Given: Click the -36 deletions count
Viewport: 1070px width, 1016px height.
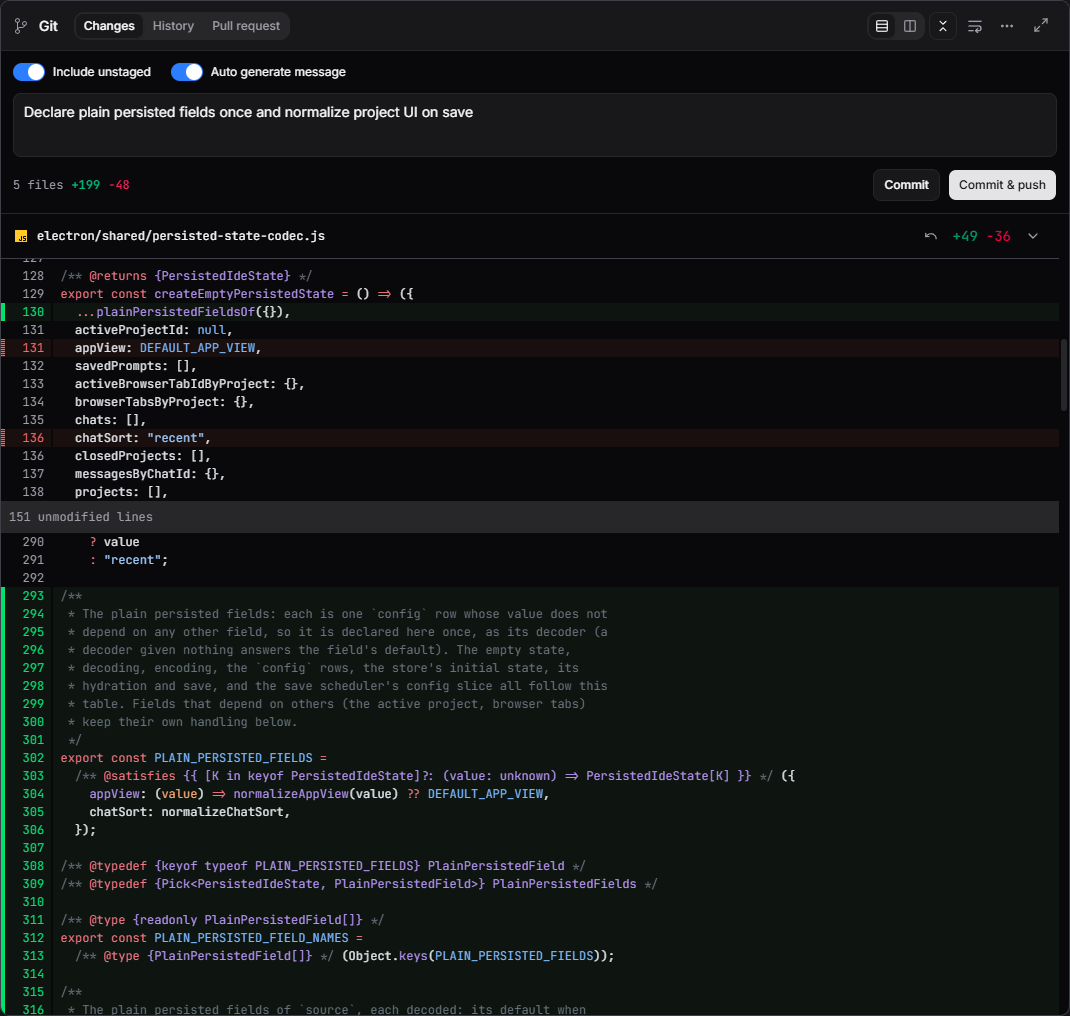Looking at the screenshot, I should tap(998, 236).
